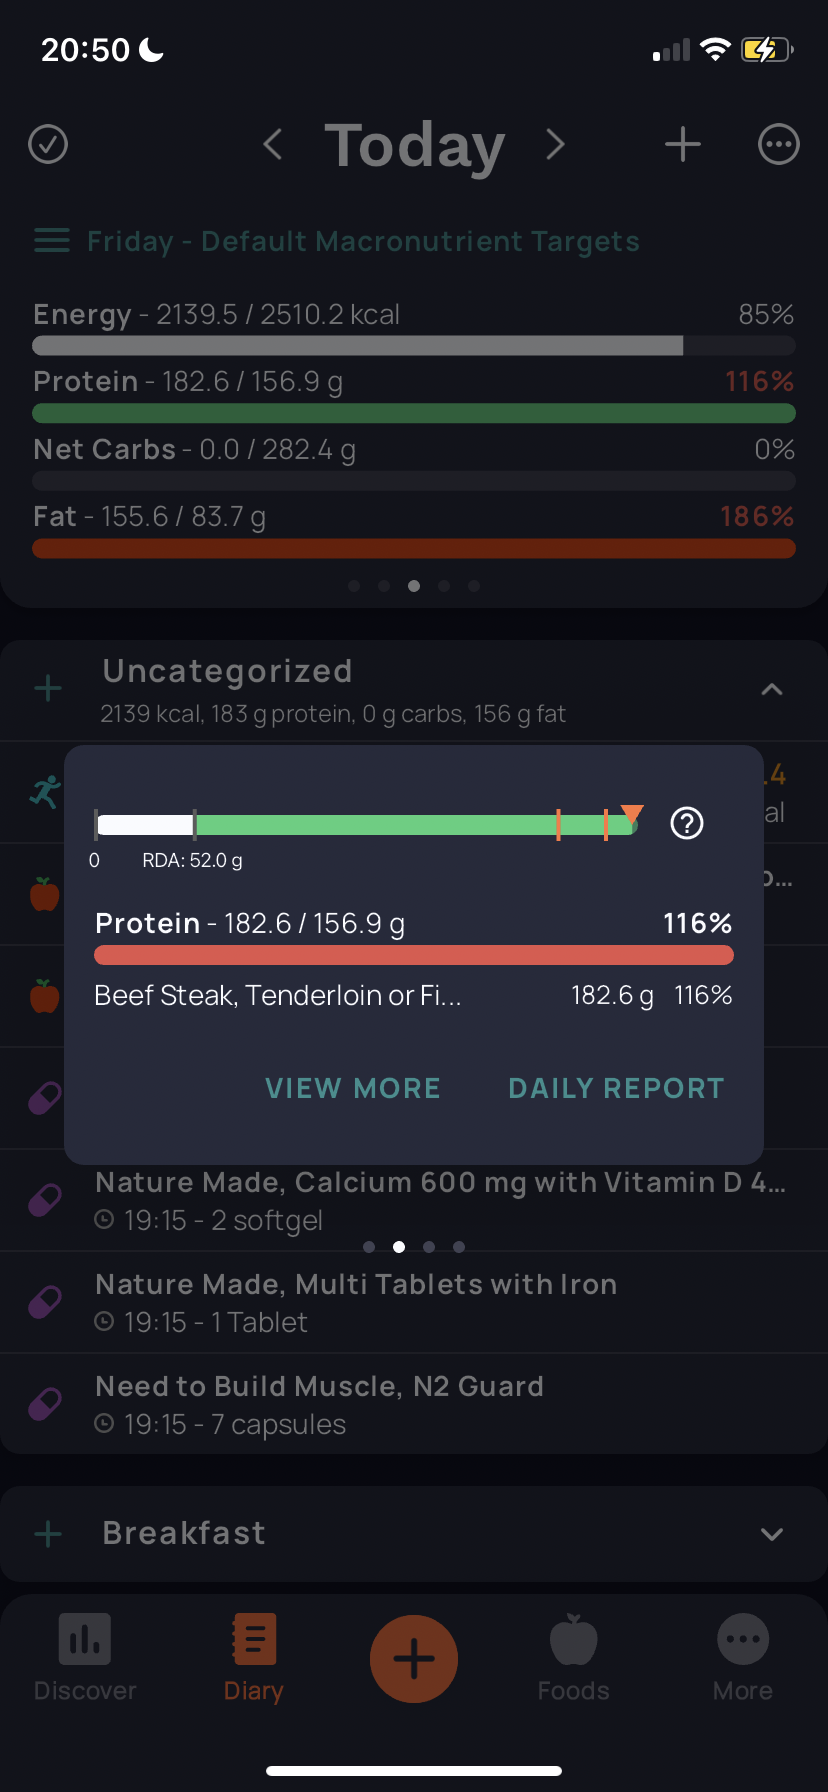Switch to the Discover tab

click(85, 1658)
